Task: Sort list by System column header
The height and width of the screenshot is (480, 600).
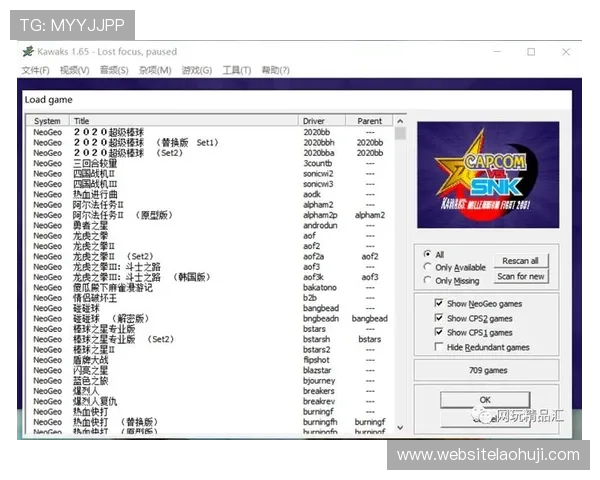Action: [x=47, y=121]
